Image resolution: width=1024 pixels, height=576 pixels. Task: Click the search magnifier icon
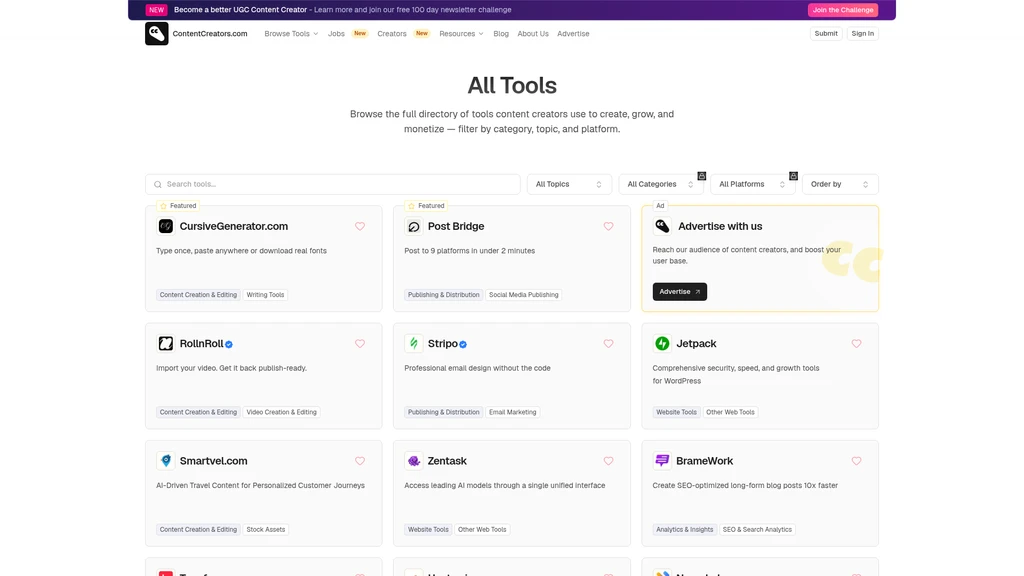157,184
